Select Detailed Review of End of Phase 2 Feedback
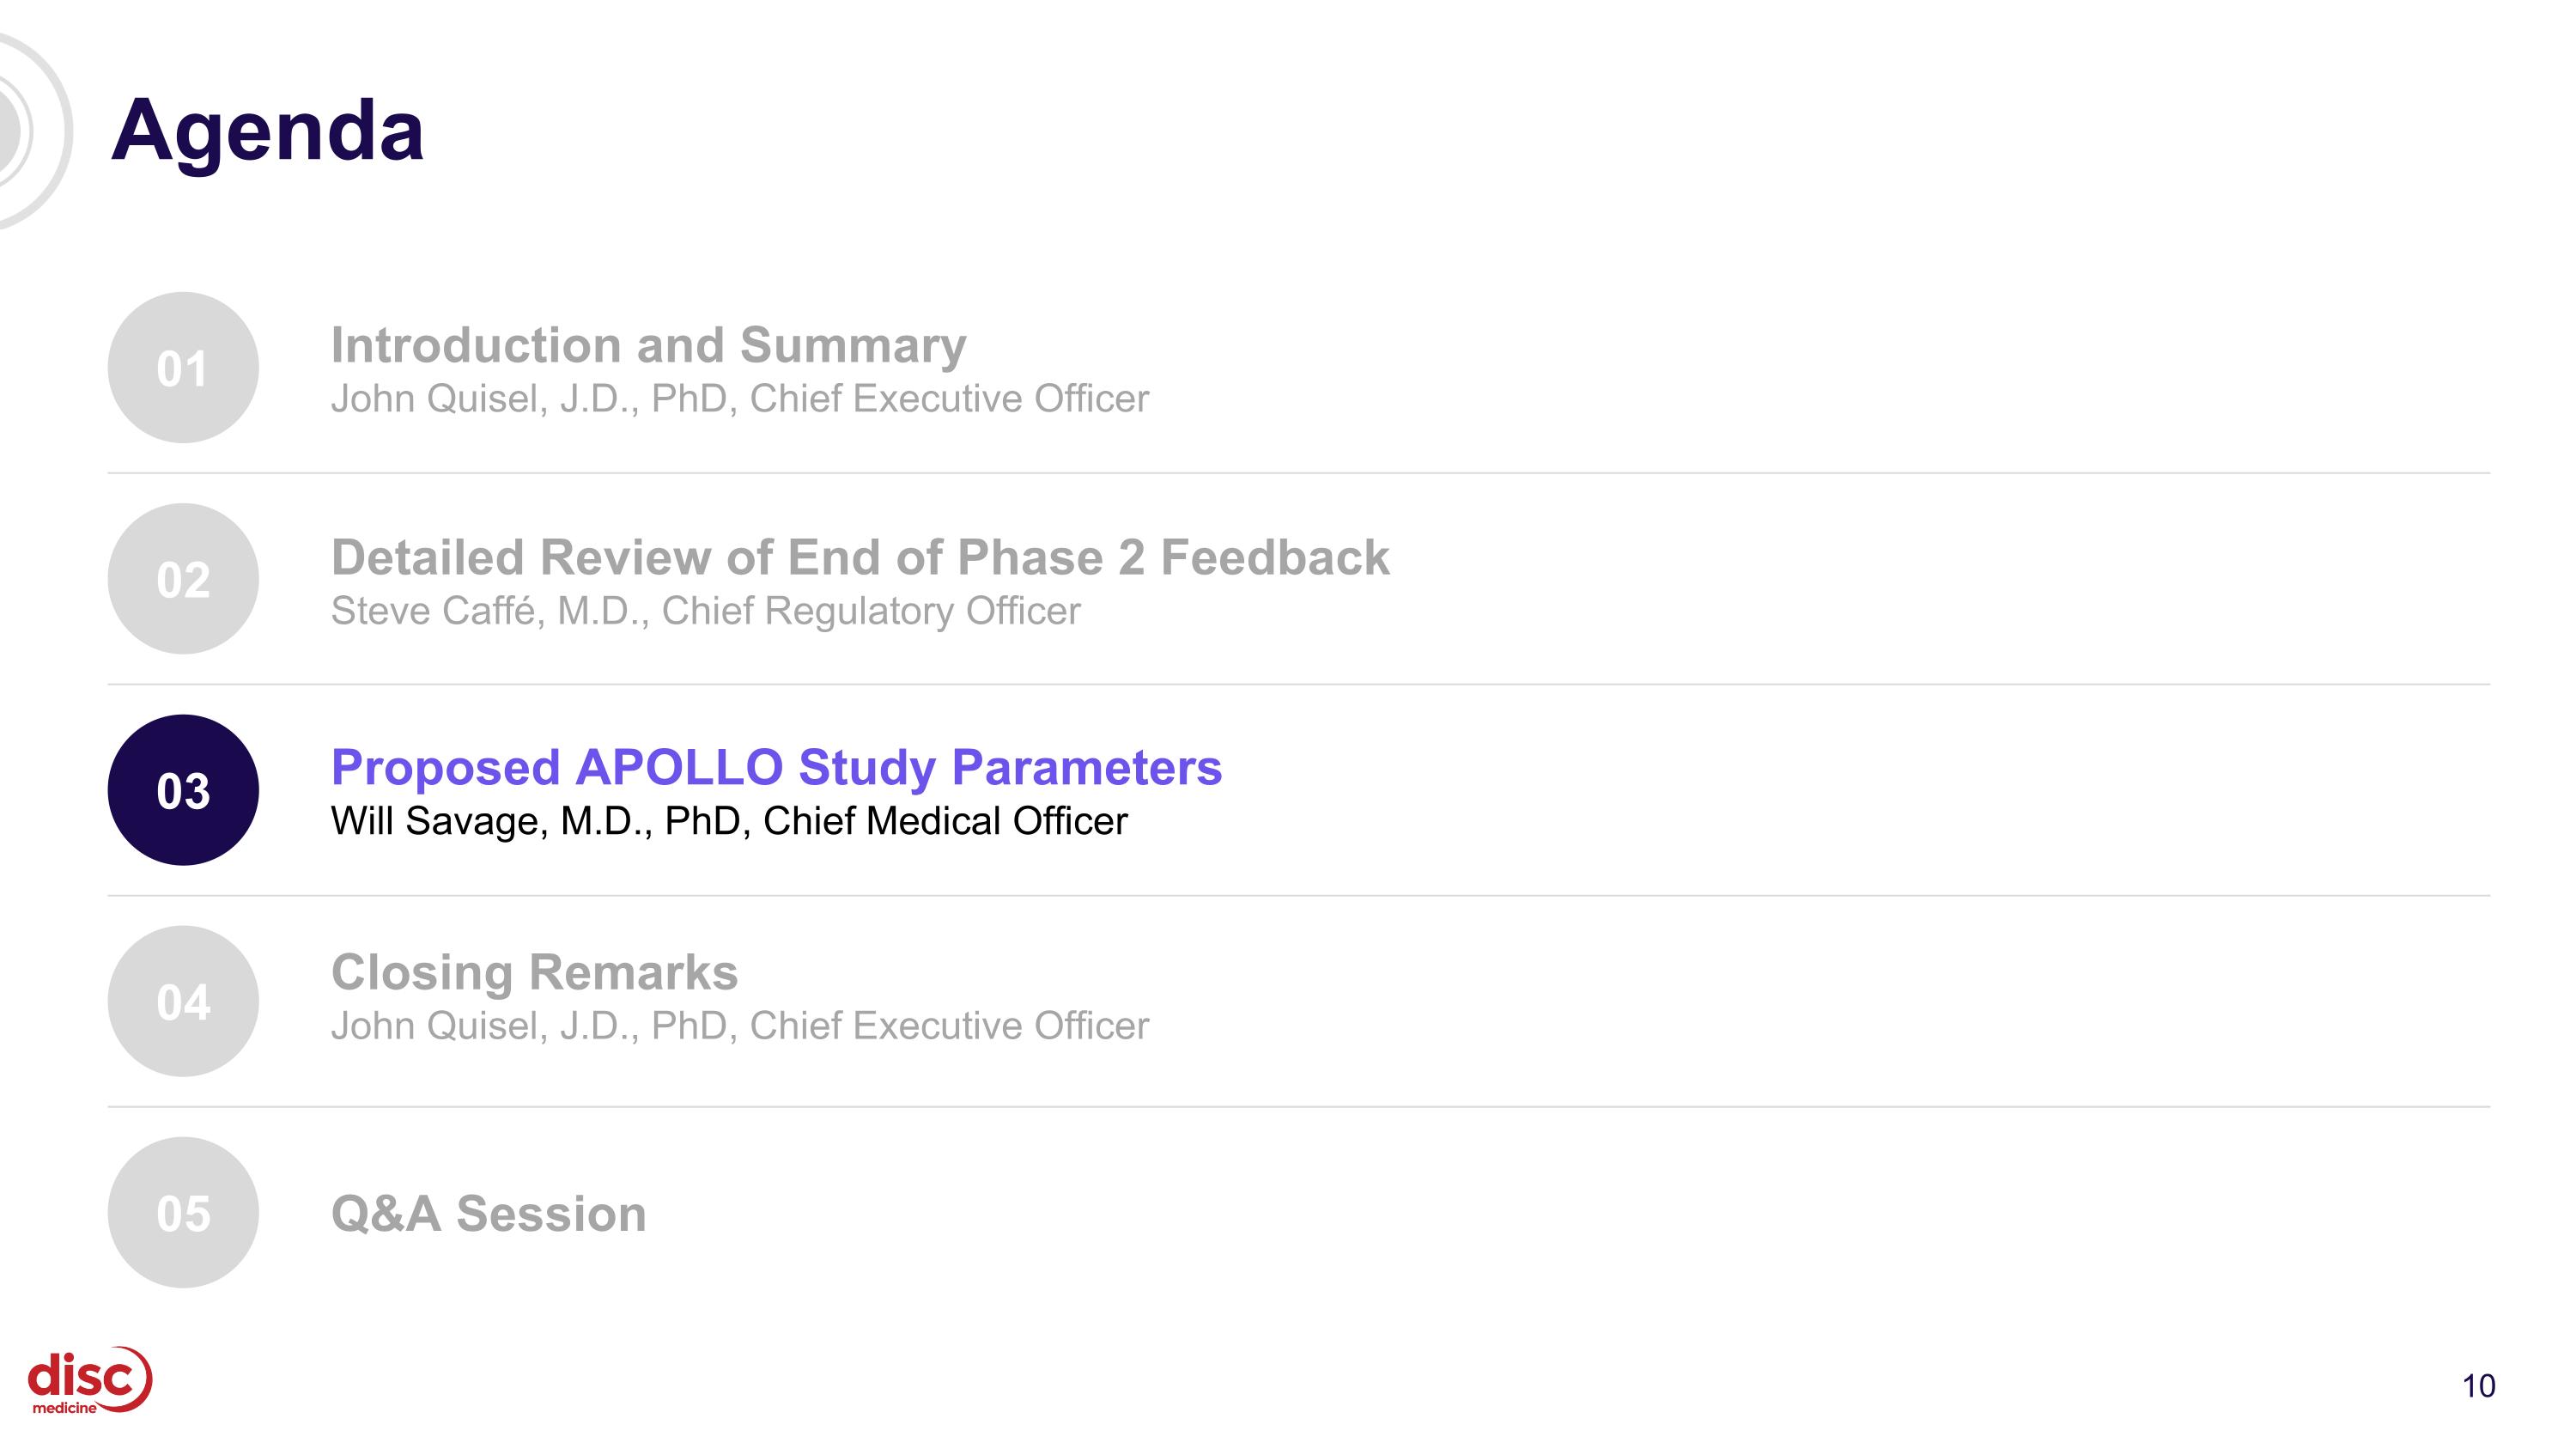Screen dimensions: 2576x1449 tap(860, 557)
